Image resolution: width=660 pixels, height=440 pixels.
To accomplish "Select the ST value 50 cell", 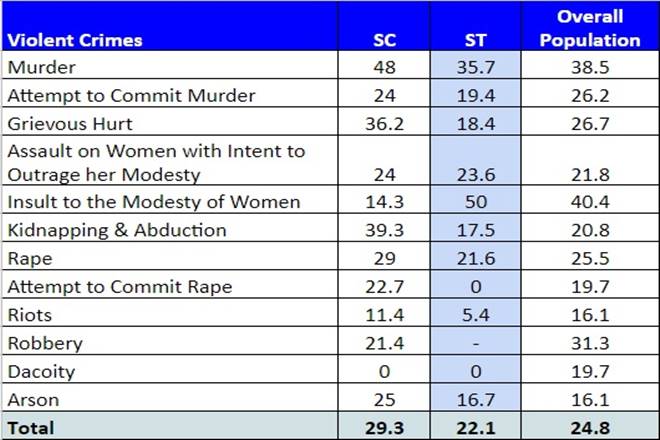I will tap(476, 202).
